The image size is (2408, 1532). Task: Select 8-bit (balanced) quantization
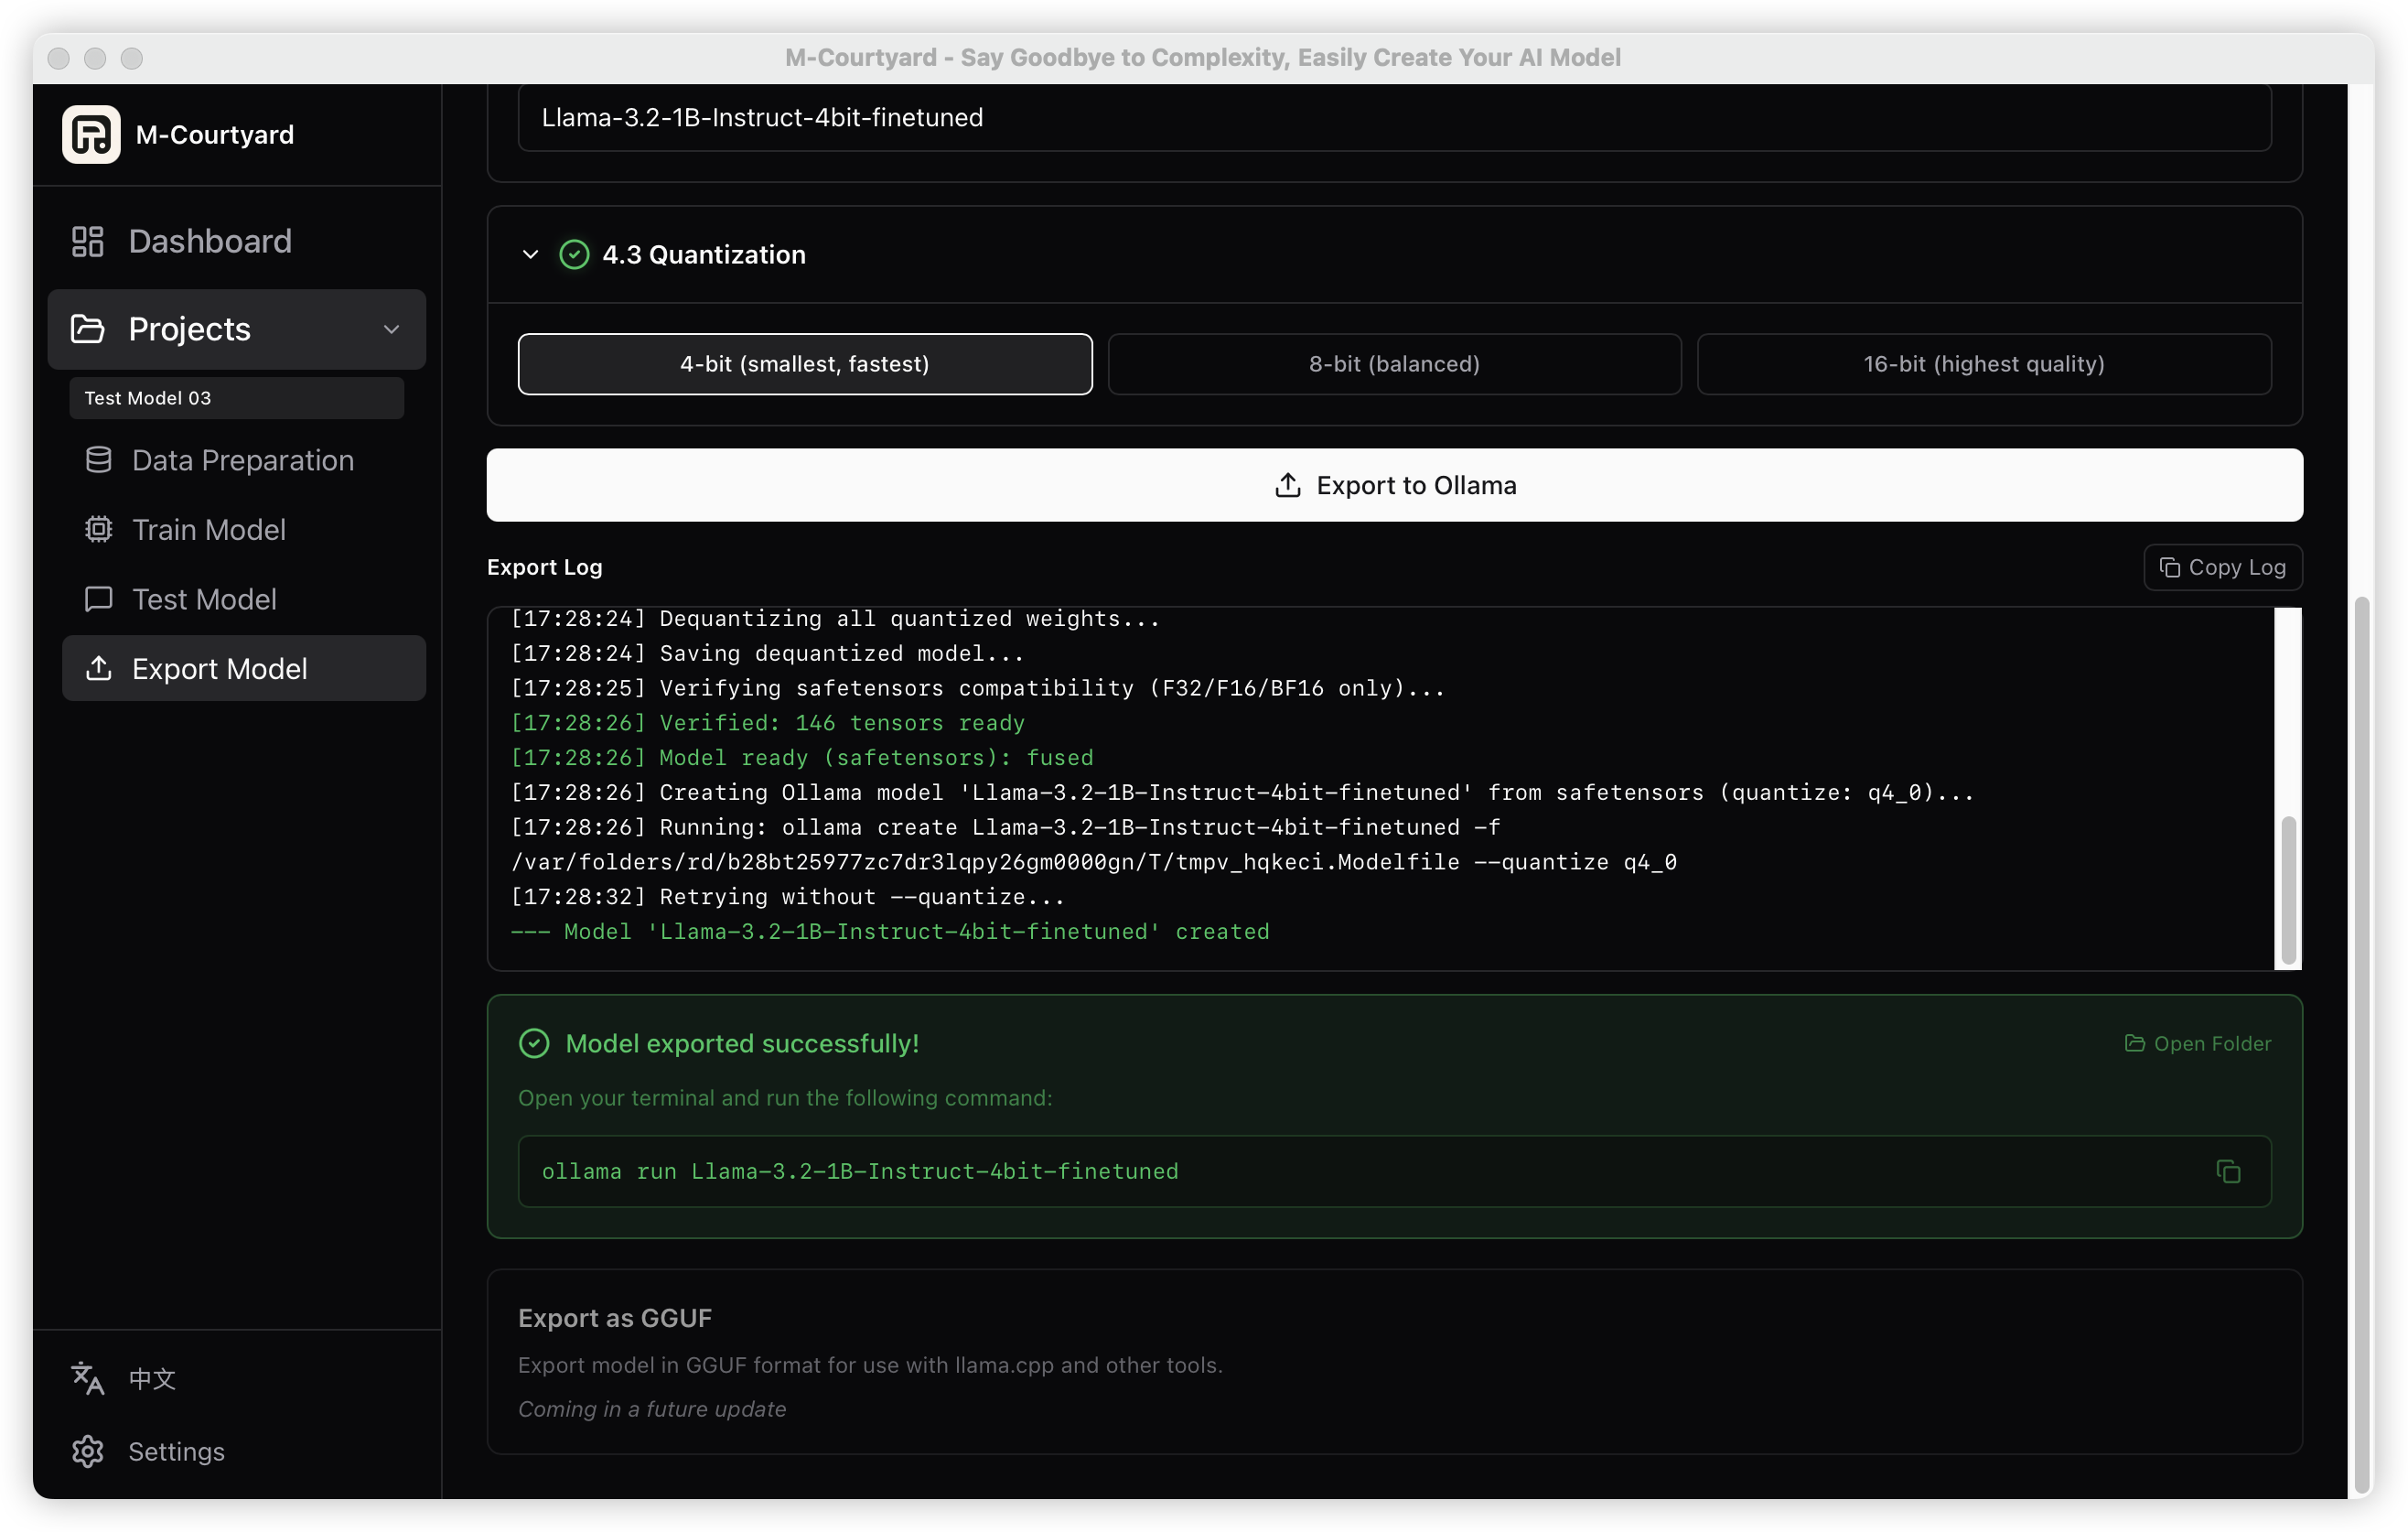click(1395, 364)
